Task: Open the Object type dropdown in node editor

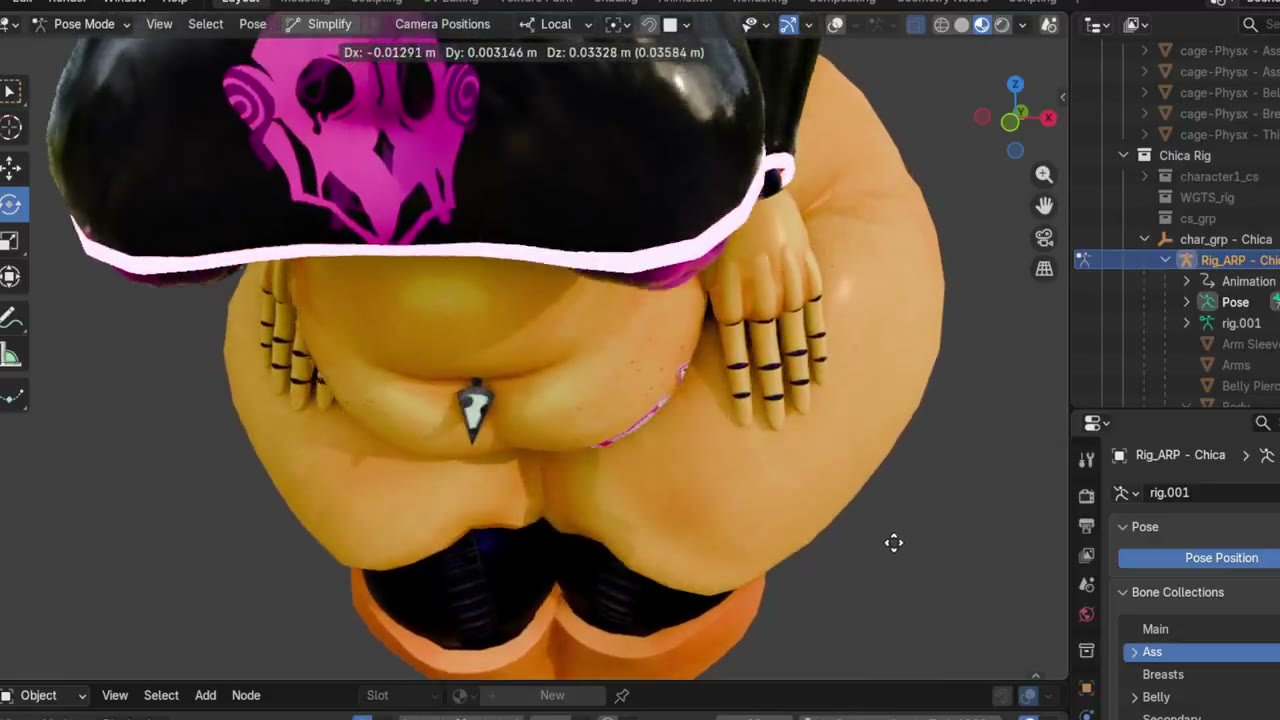Action: [44, 696]
